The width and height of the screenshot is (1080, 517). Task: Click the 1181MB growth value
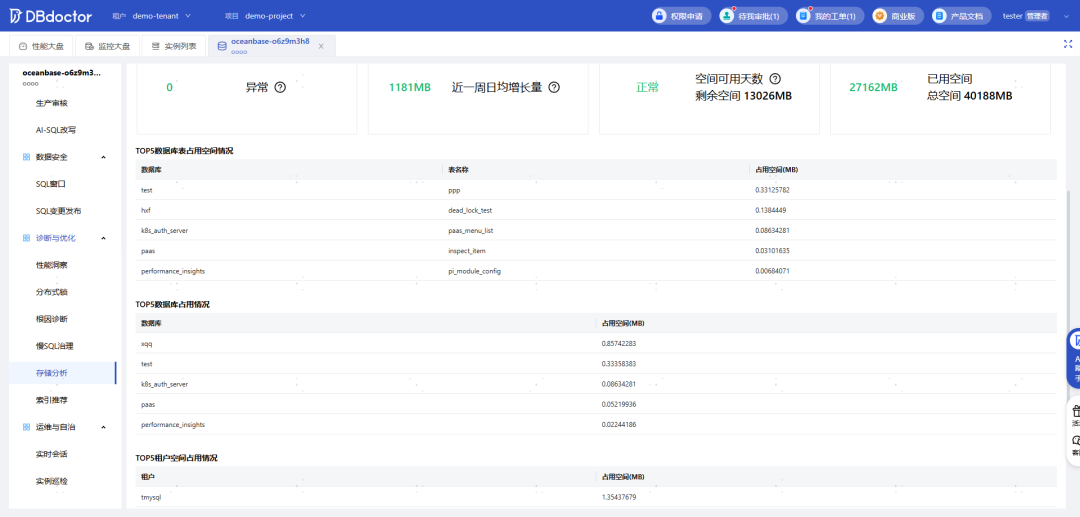410,87
